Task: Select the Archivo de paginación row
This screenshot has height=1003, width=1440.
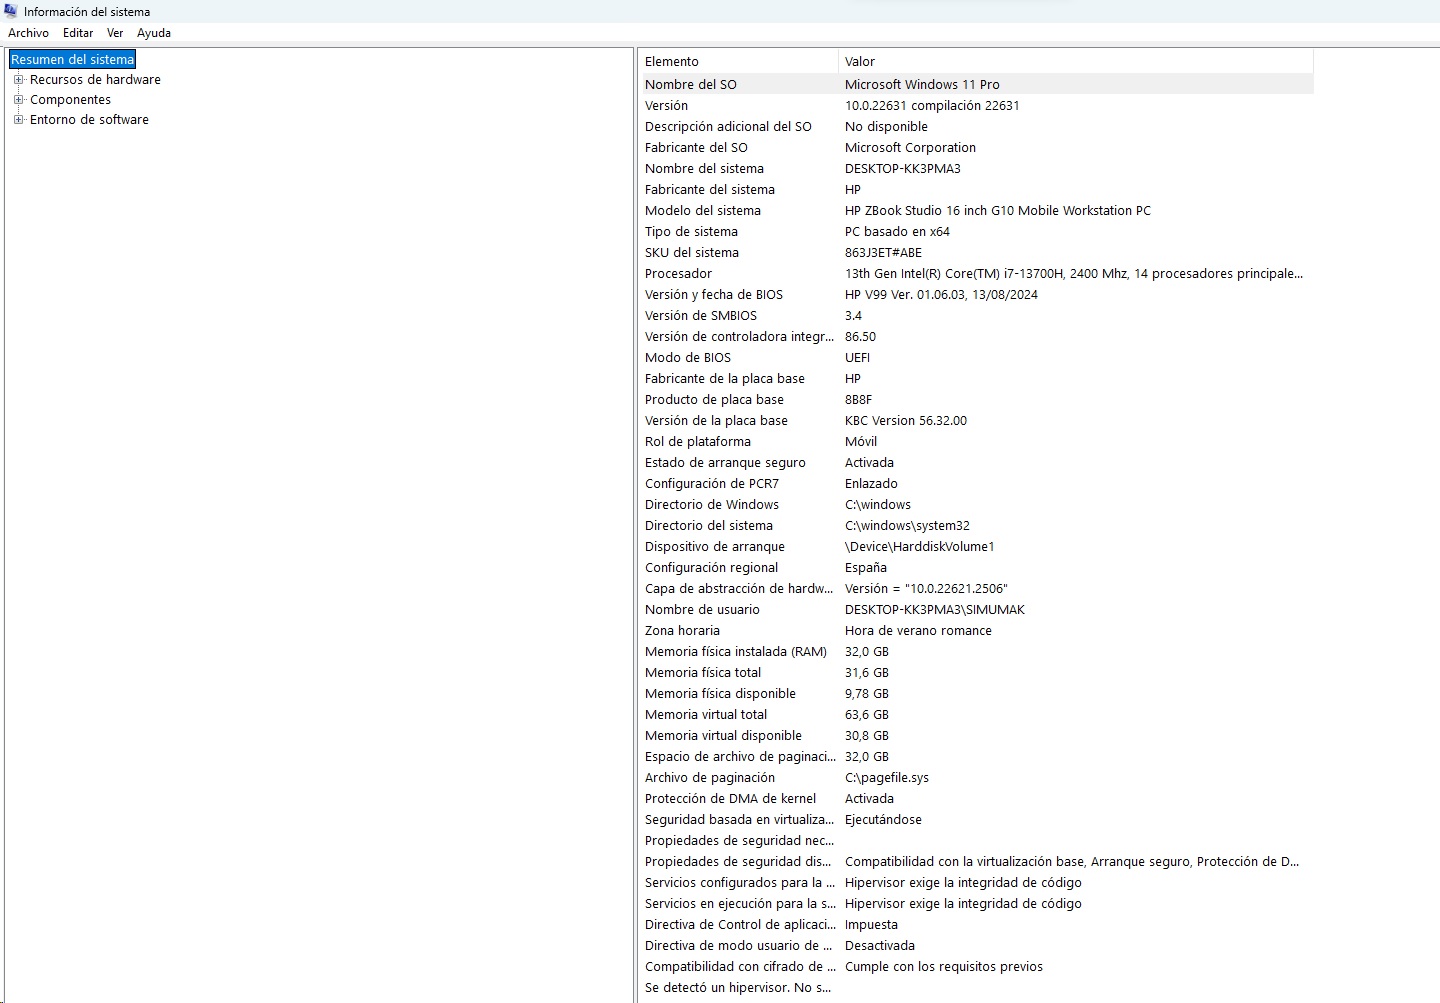Action: click(x=710, y=778)
